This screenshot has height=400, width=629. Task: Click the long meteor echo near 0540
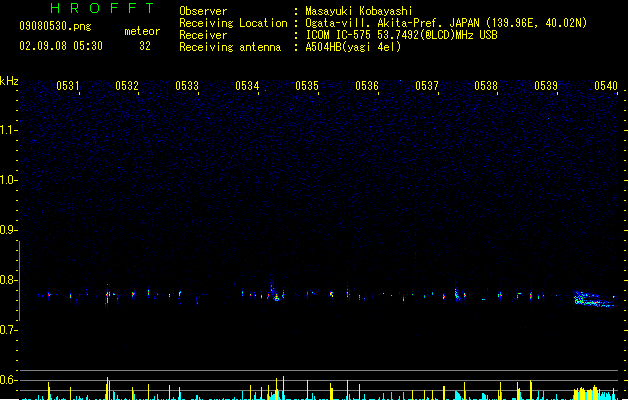pyautogui.click(x=594, y=300)
